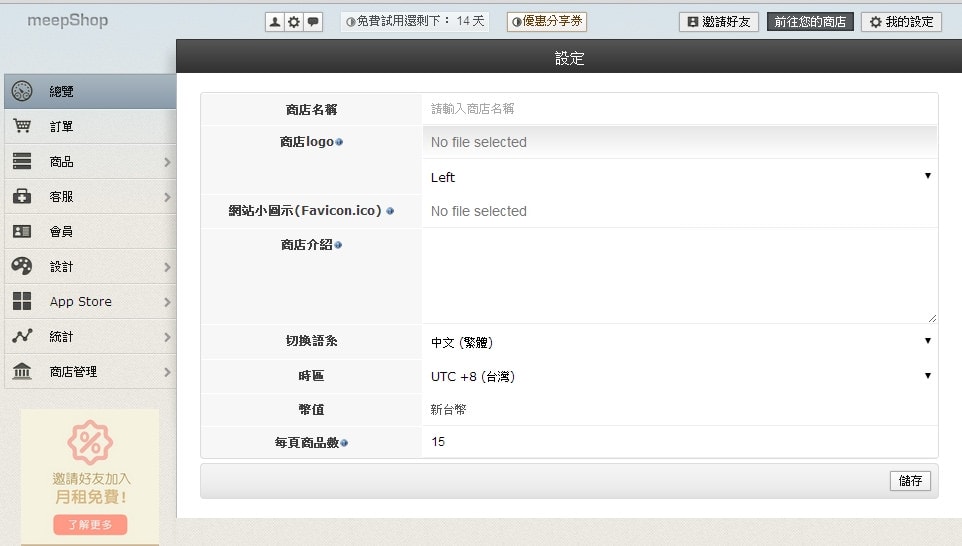Open the 時區 timezone dropdown

click(x=680, y=376)
